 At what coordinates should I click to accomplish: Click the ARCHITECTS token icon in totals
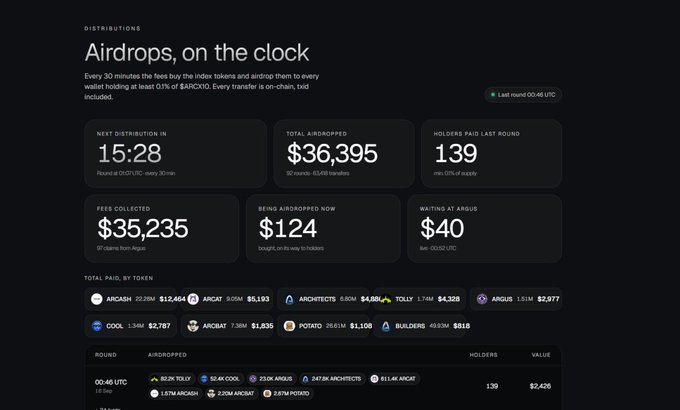pos(289,299)
